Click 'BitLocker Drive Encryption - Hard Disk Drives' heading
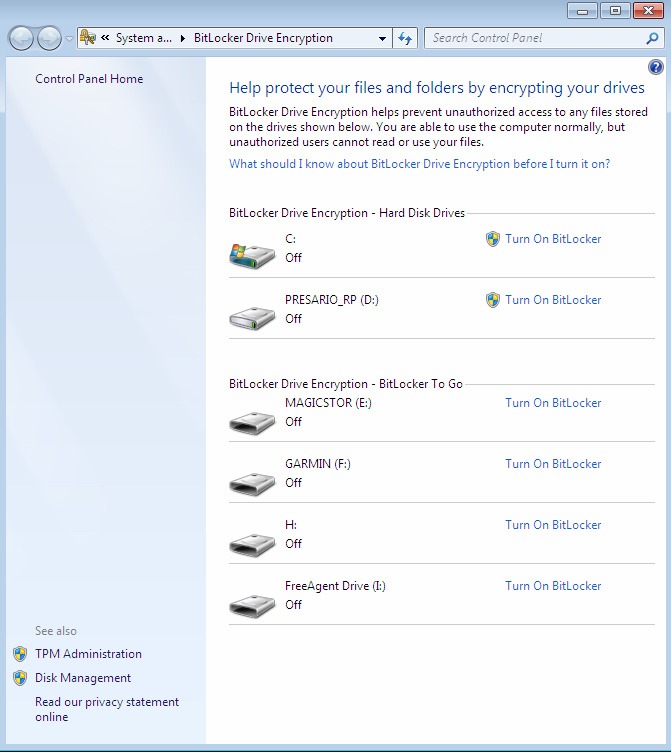 (347, 213)
